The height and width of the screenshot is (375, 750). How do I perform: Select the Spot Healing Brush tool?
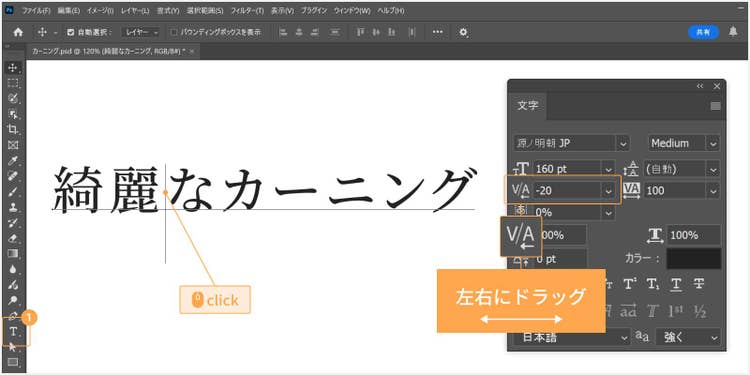[13, 176]
